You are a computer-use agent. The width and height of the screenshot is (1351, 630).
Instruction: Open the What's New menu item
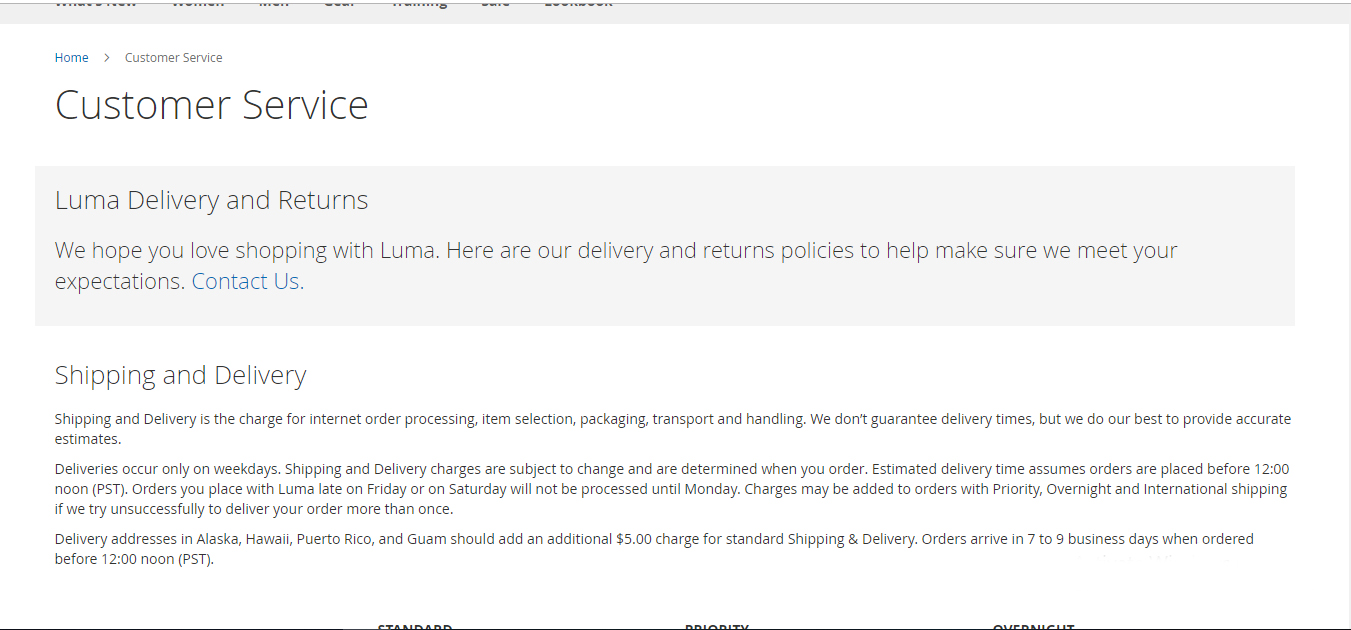pyautogui.click(x=95, y=4)
